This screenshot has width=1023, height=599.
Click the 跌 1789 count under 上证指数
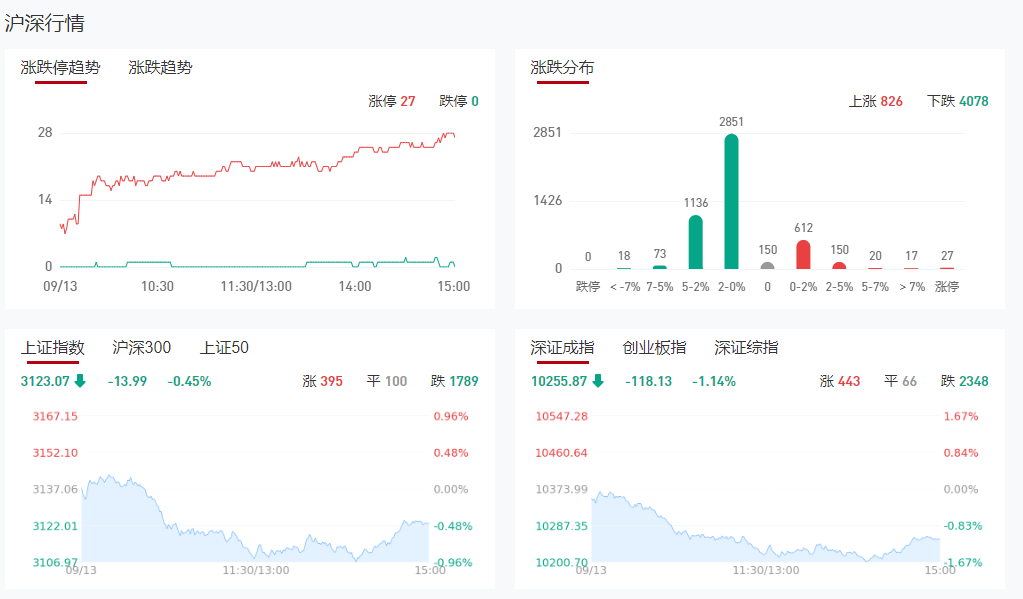click(x=454, y=381)
